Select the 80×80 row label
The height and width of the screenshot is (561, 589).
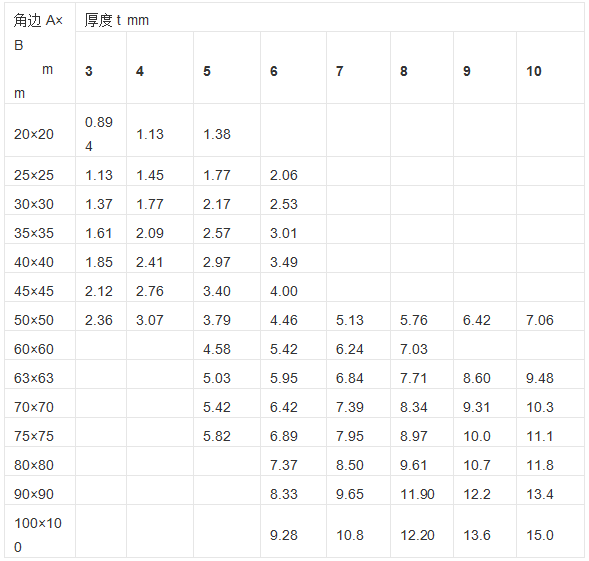pos(34,465)
